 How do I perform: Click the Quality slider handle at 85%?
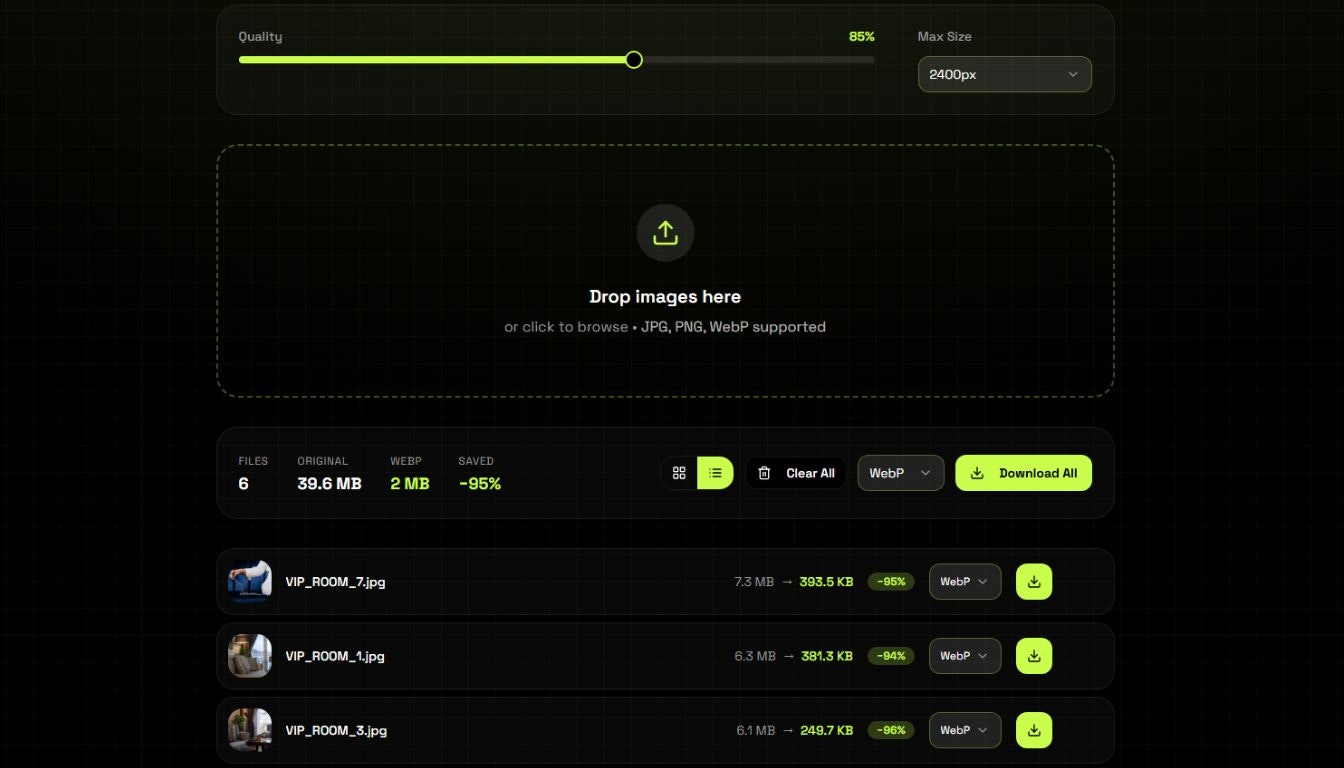[x=633, y=59]
